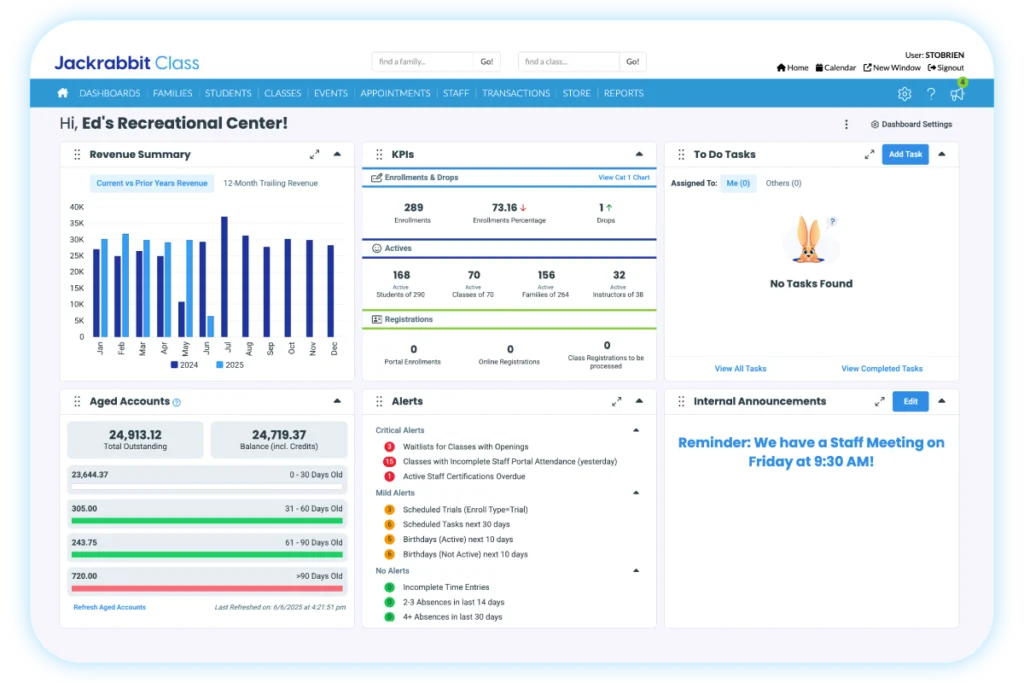Open the REPORTS menu
This screenshot has width=1024, height=683.
pyautogui.click(x=624, y=93)
